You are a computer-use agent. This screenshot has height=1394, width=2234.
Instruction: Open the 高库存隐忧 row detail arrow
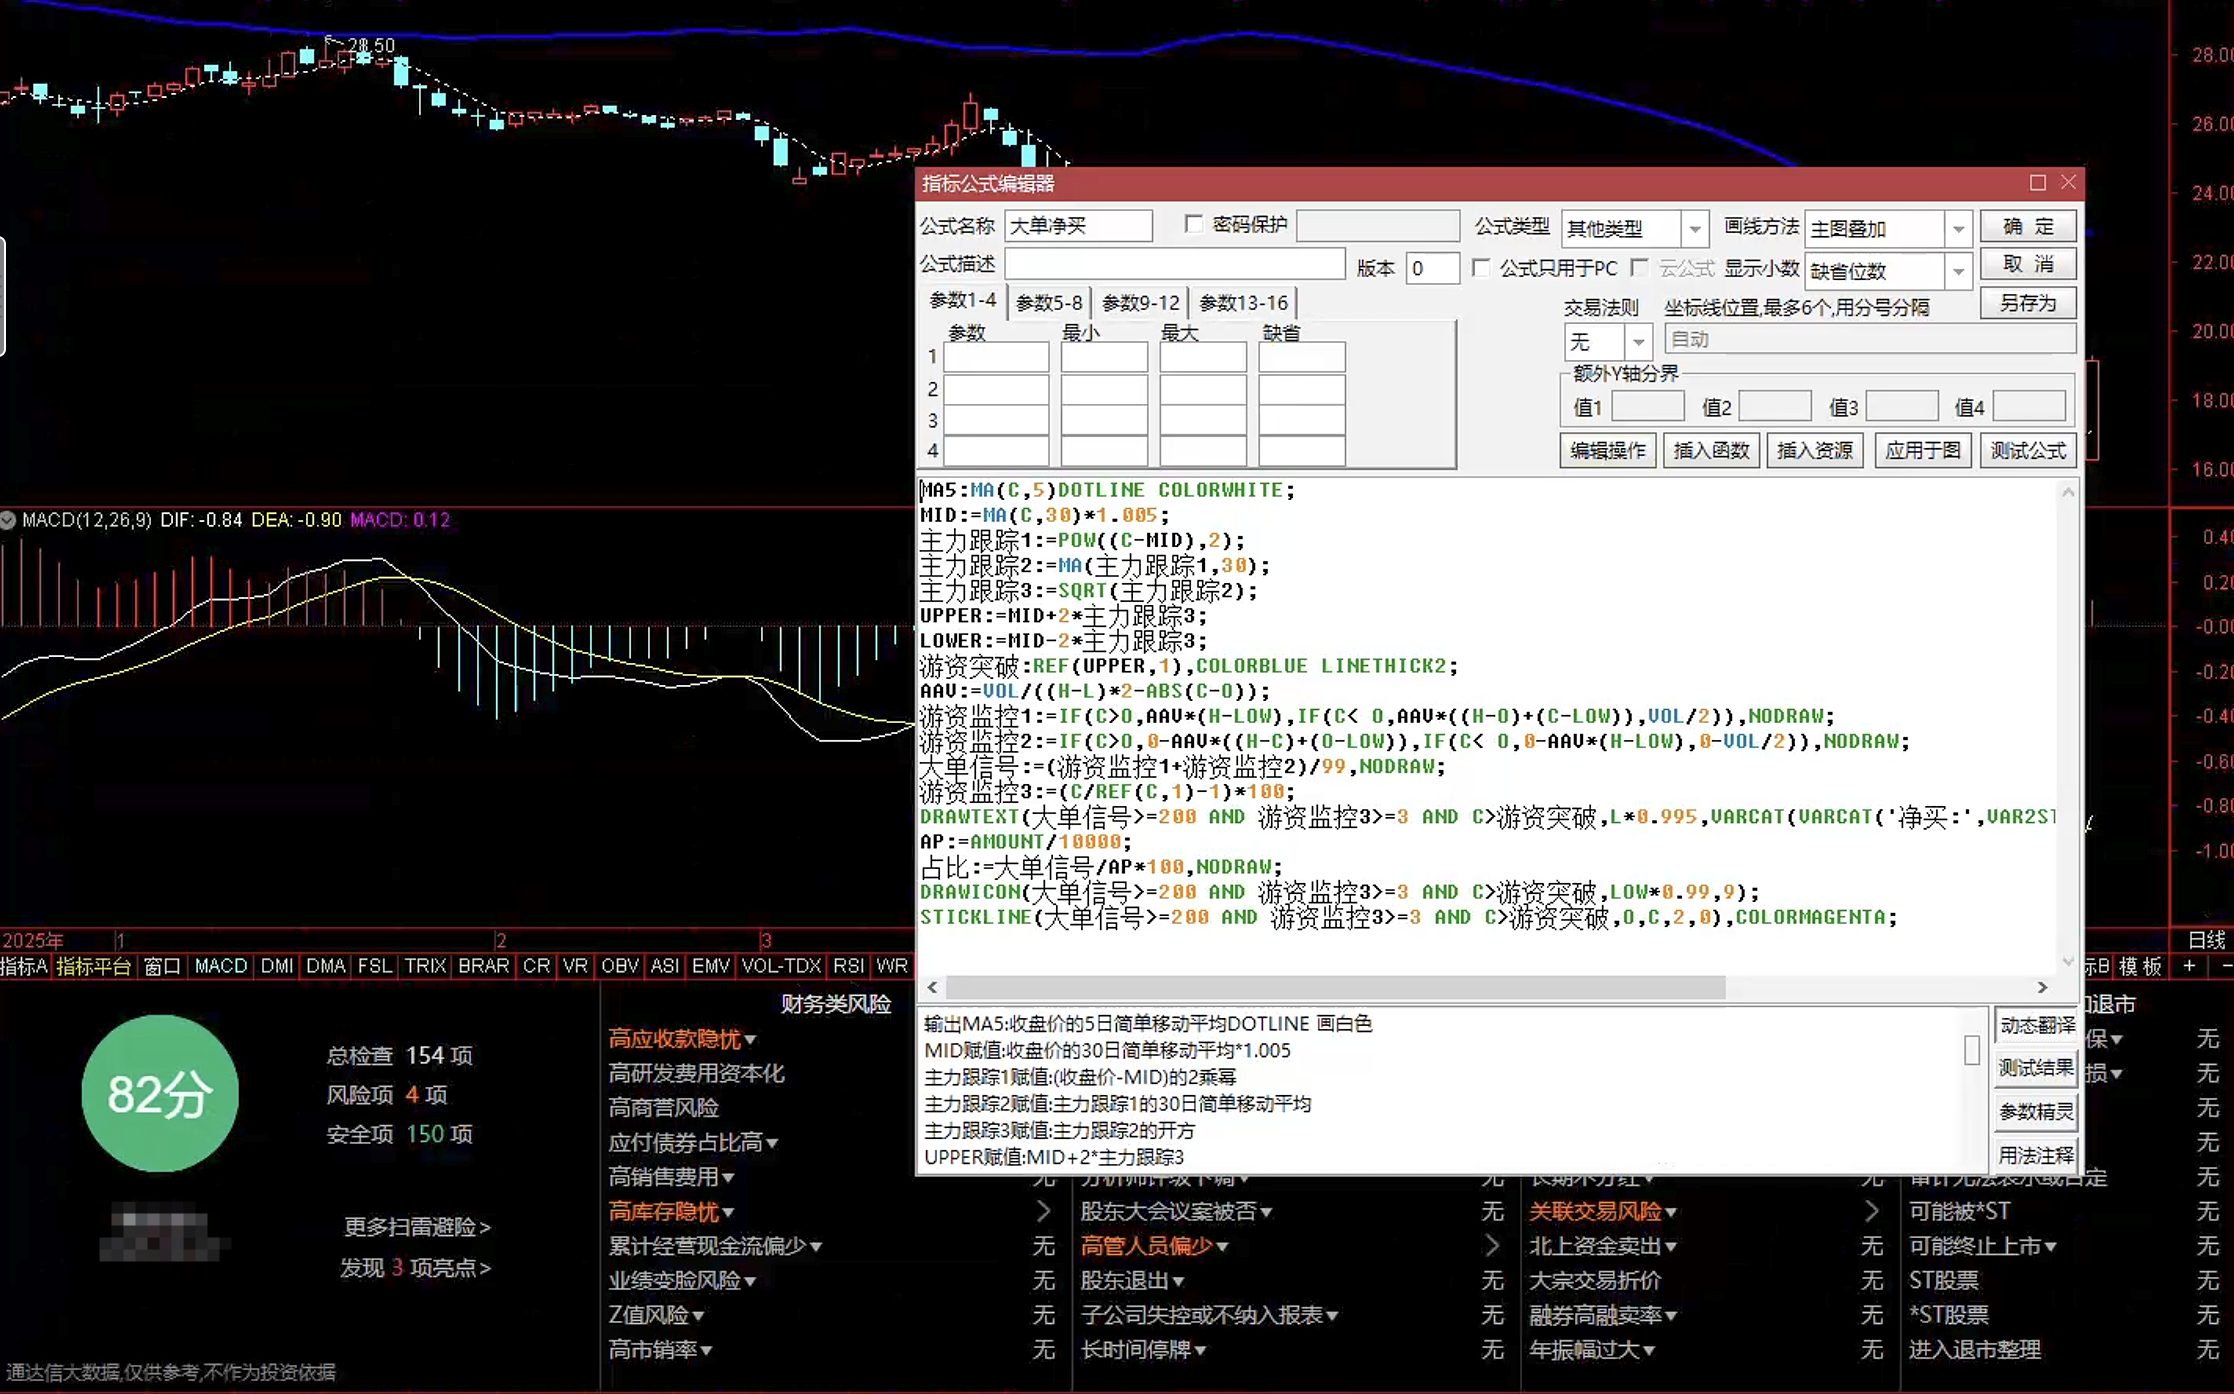1043,1211
